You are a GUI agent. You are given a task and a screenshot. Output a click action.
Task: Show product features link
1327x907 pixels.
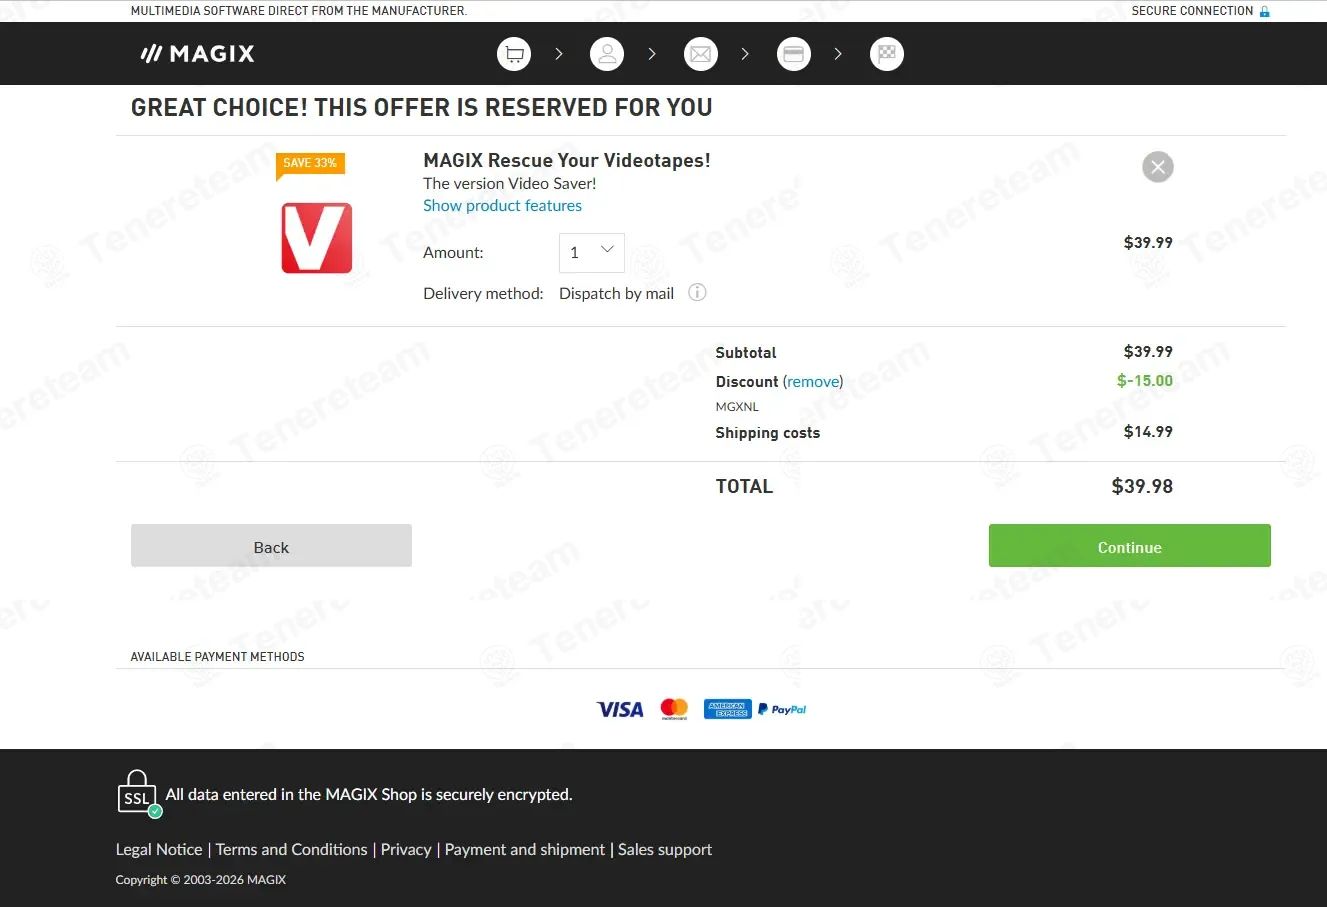pyautogui.click(x=502, y=205)
